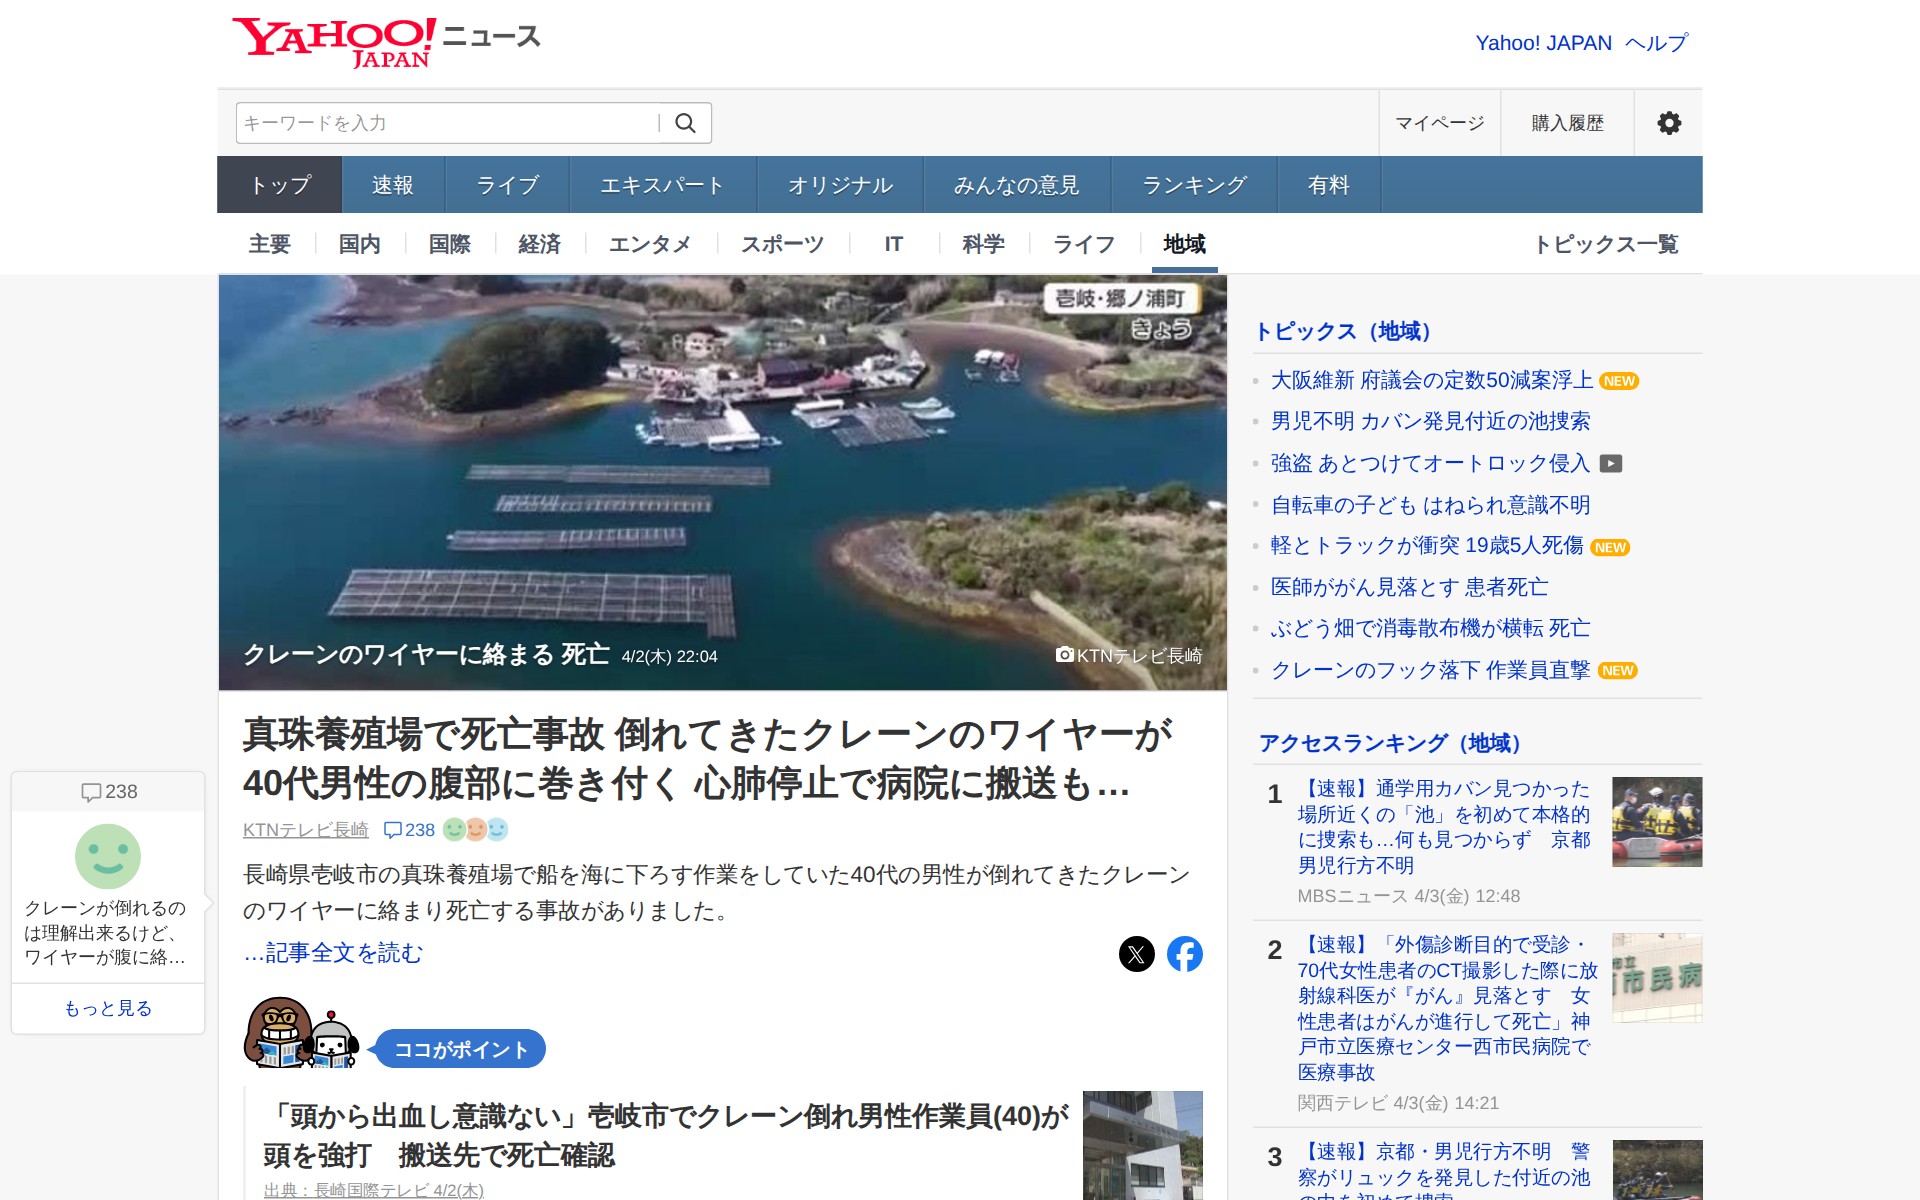1920x1200 pixels.
Task: Click the keyword search input field
Action: [447, 123]
